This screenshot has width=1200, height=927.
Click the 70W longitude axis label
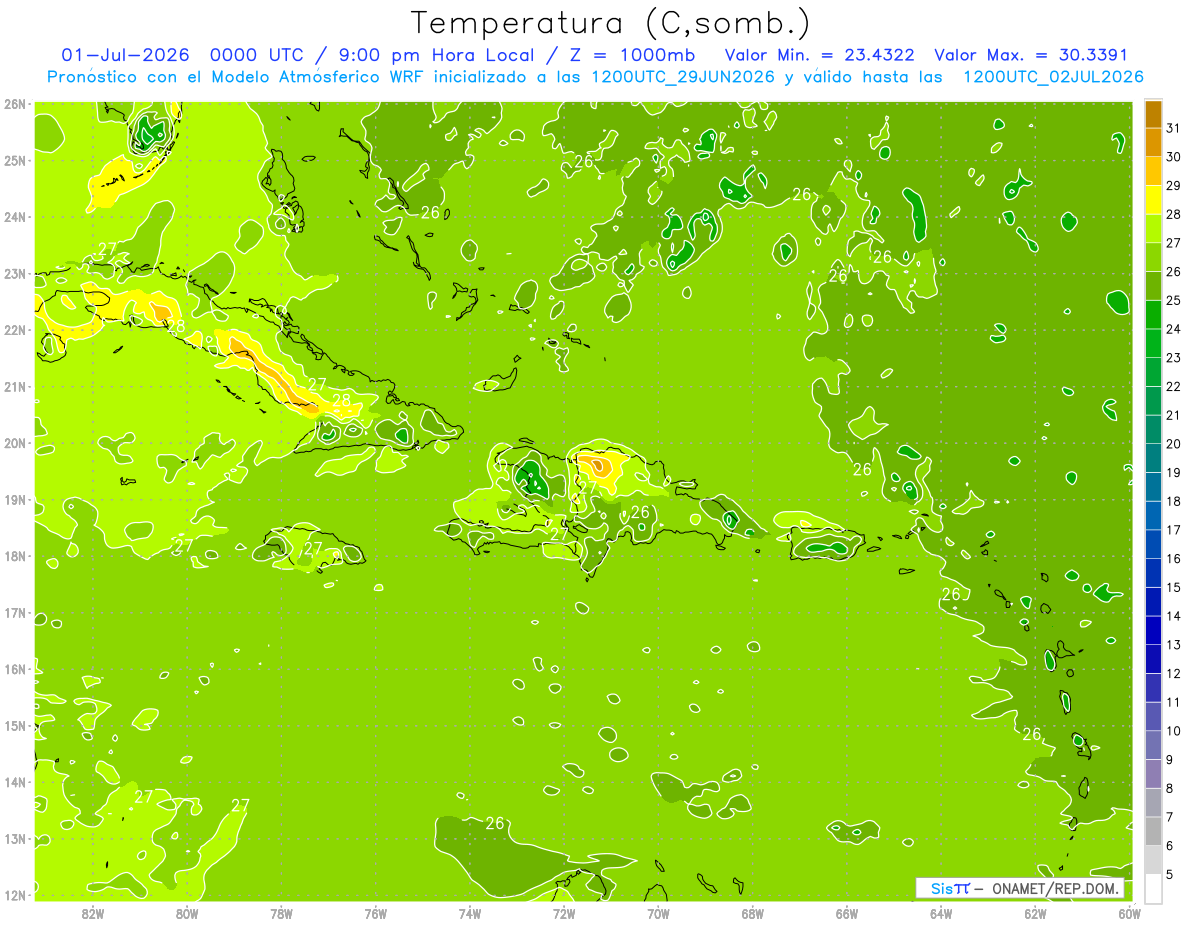pyautogui.click(x=658, y=914)
